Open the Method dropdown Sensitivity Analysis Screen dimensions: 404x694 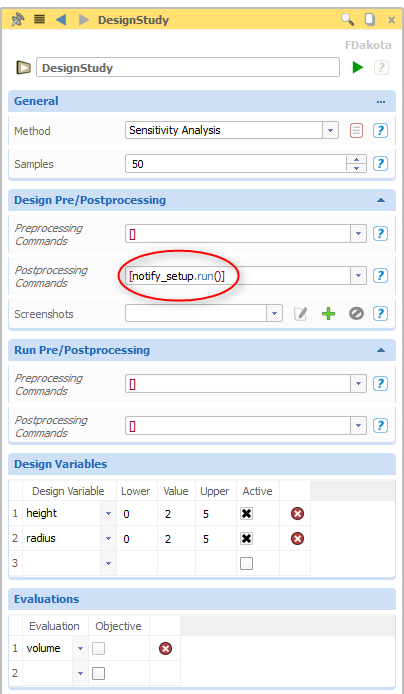231,131
